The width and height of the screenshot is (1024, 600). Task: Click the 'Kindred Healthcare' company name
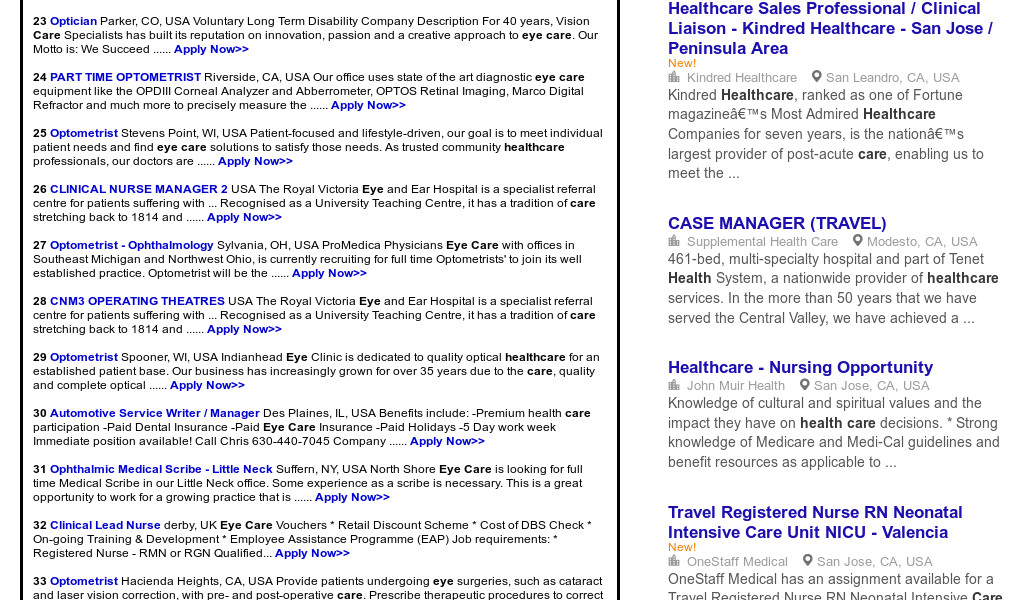click(742, 78)
